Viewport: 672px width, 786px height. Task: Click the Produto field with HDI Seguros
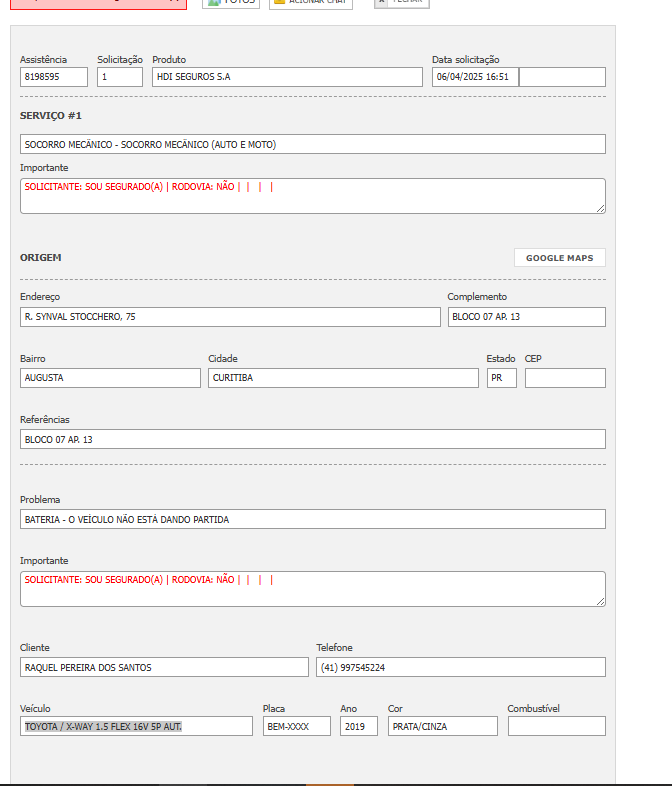click(287, 77)
